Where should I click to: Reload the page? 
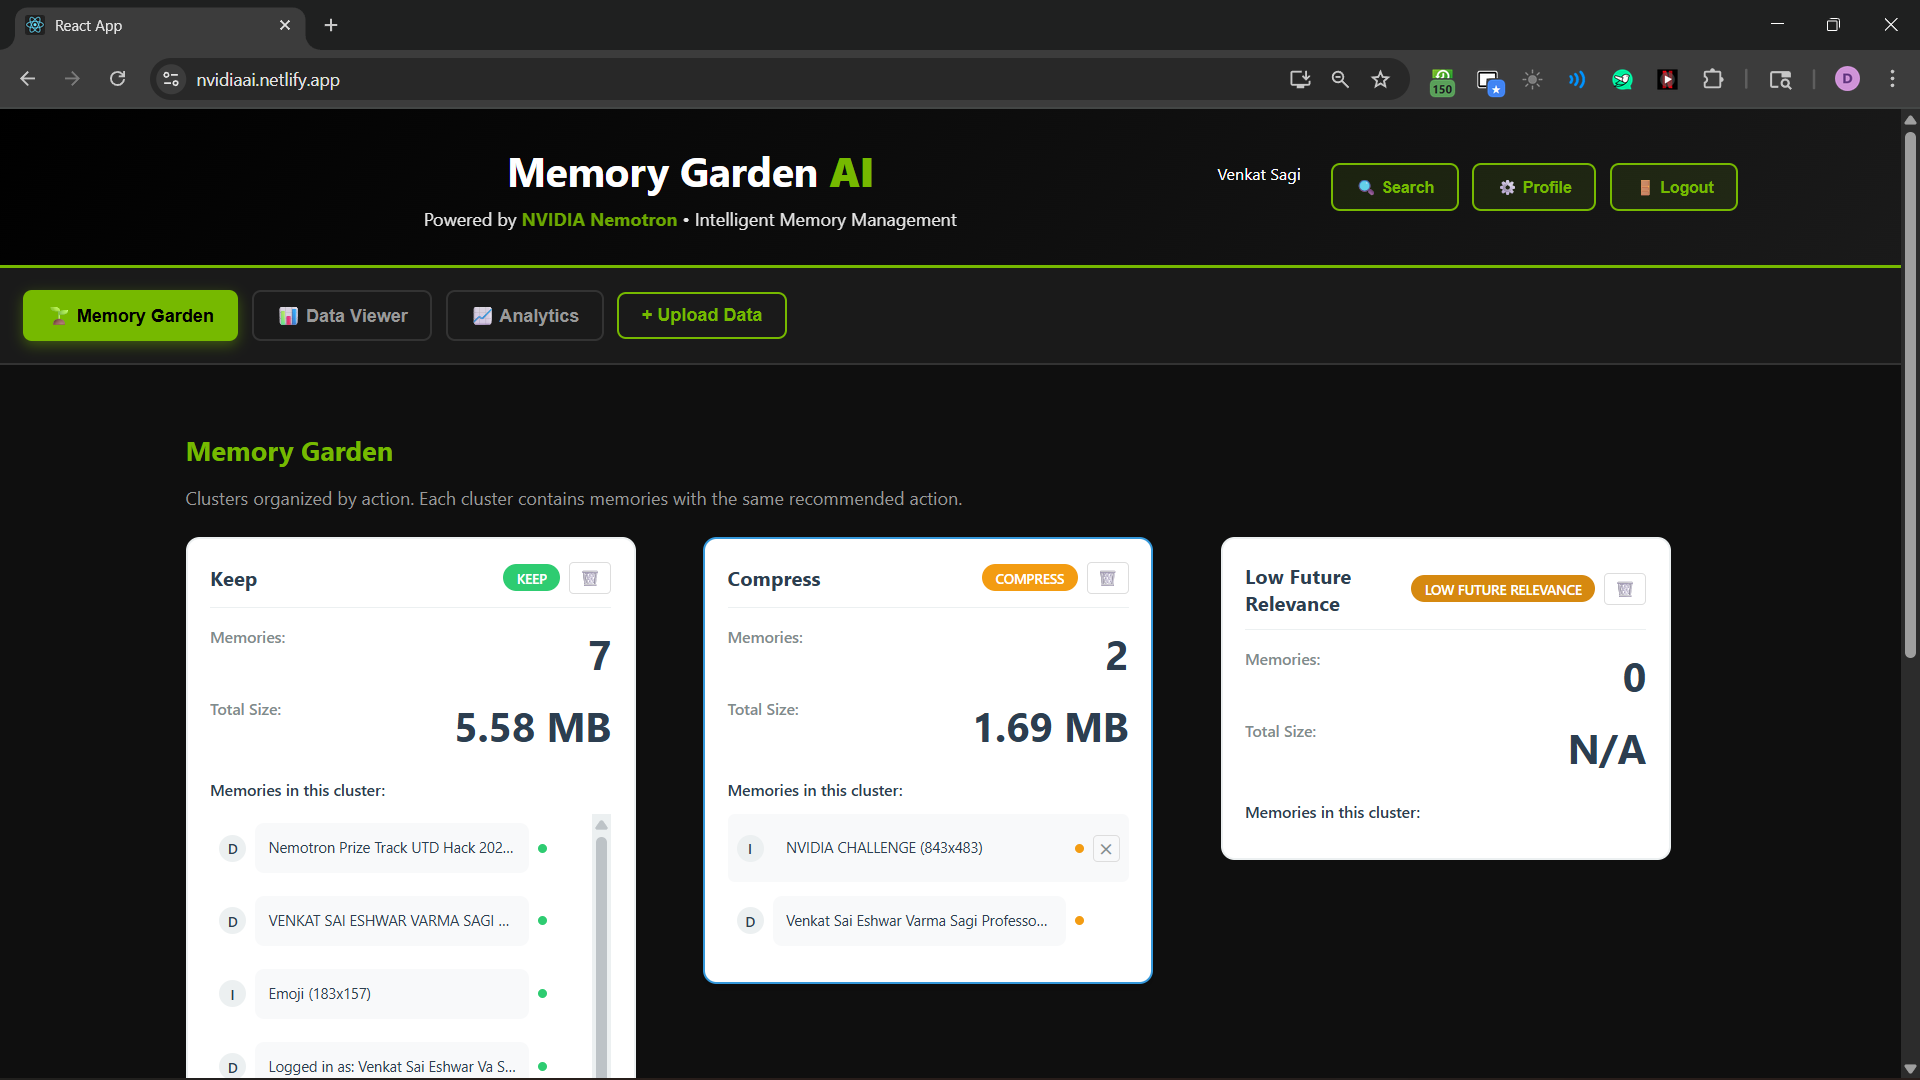(118, 80)
